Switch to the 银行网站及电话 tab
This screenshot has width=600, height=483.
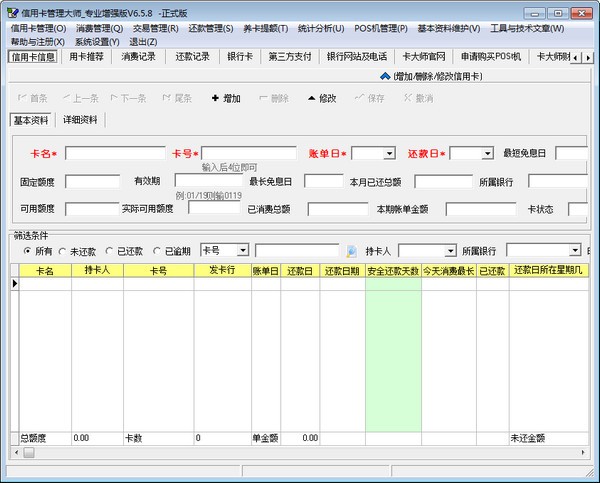357,57
